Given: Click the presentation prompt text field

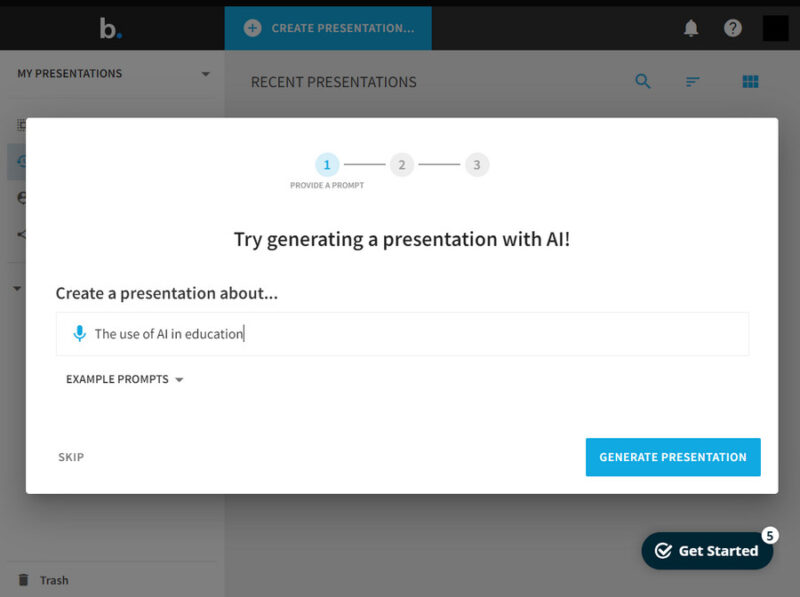Looking at the screenshot, I should click(400, 333).
